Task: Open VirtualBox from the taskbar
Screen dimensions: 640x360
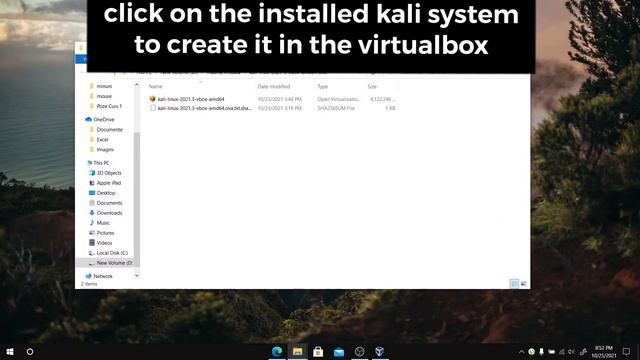Action: coord(380,351)
